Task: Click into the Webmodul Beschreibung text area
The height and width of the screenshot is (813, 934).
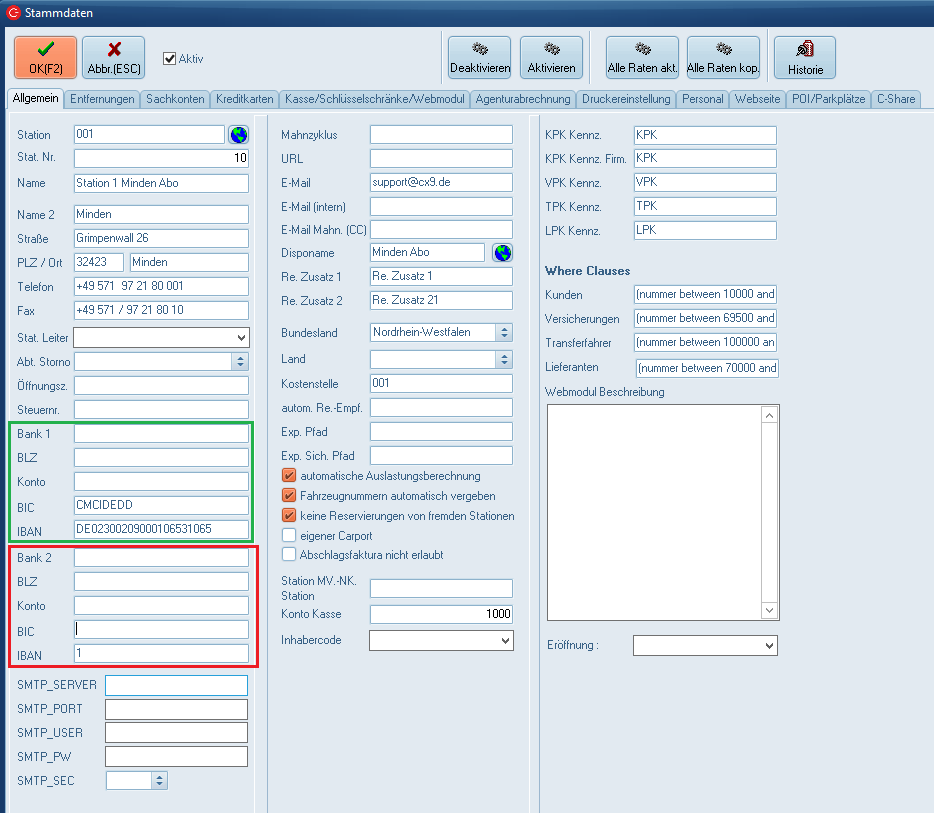Action: (653, 511)
